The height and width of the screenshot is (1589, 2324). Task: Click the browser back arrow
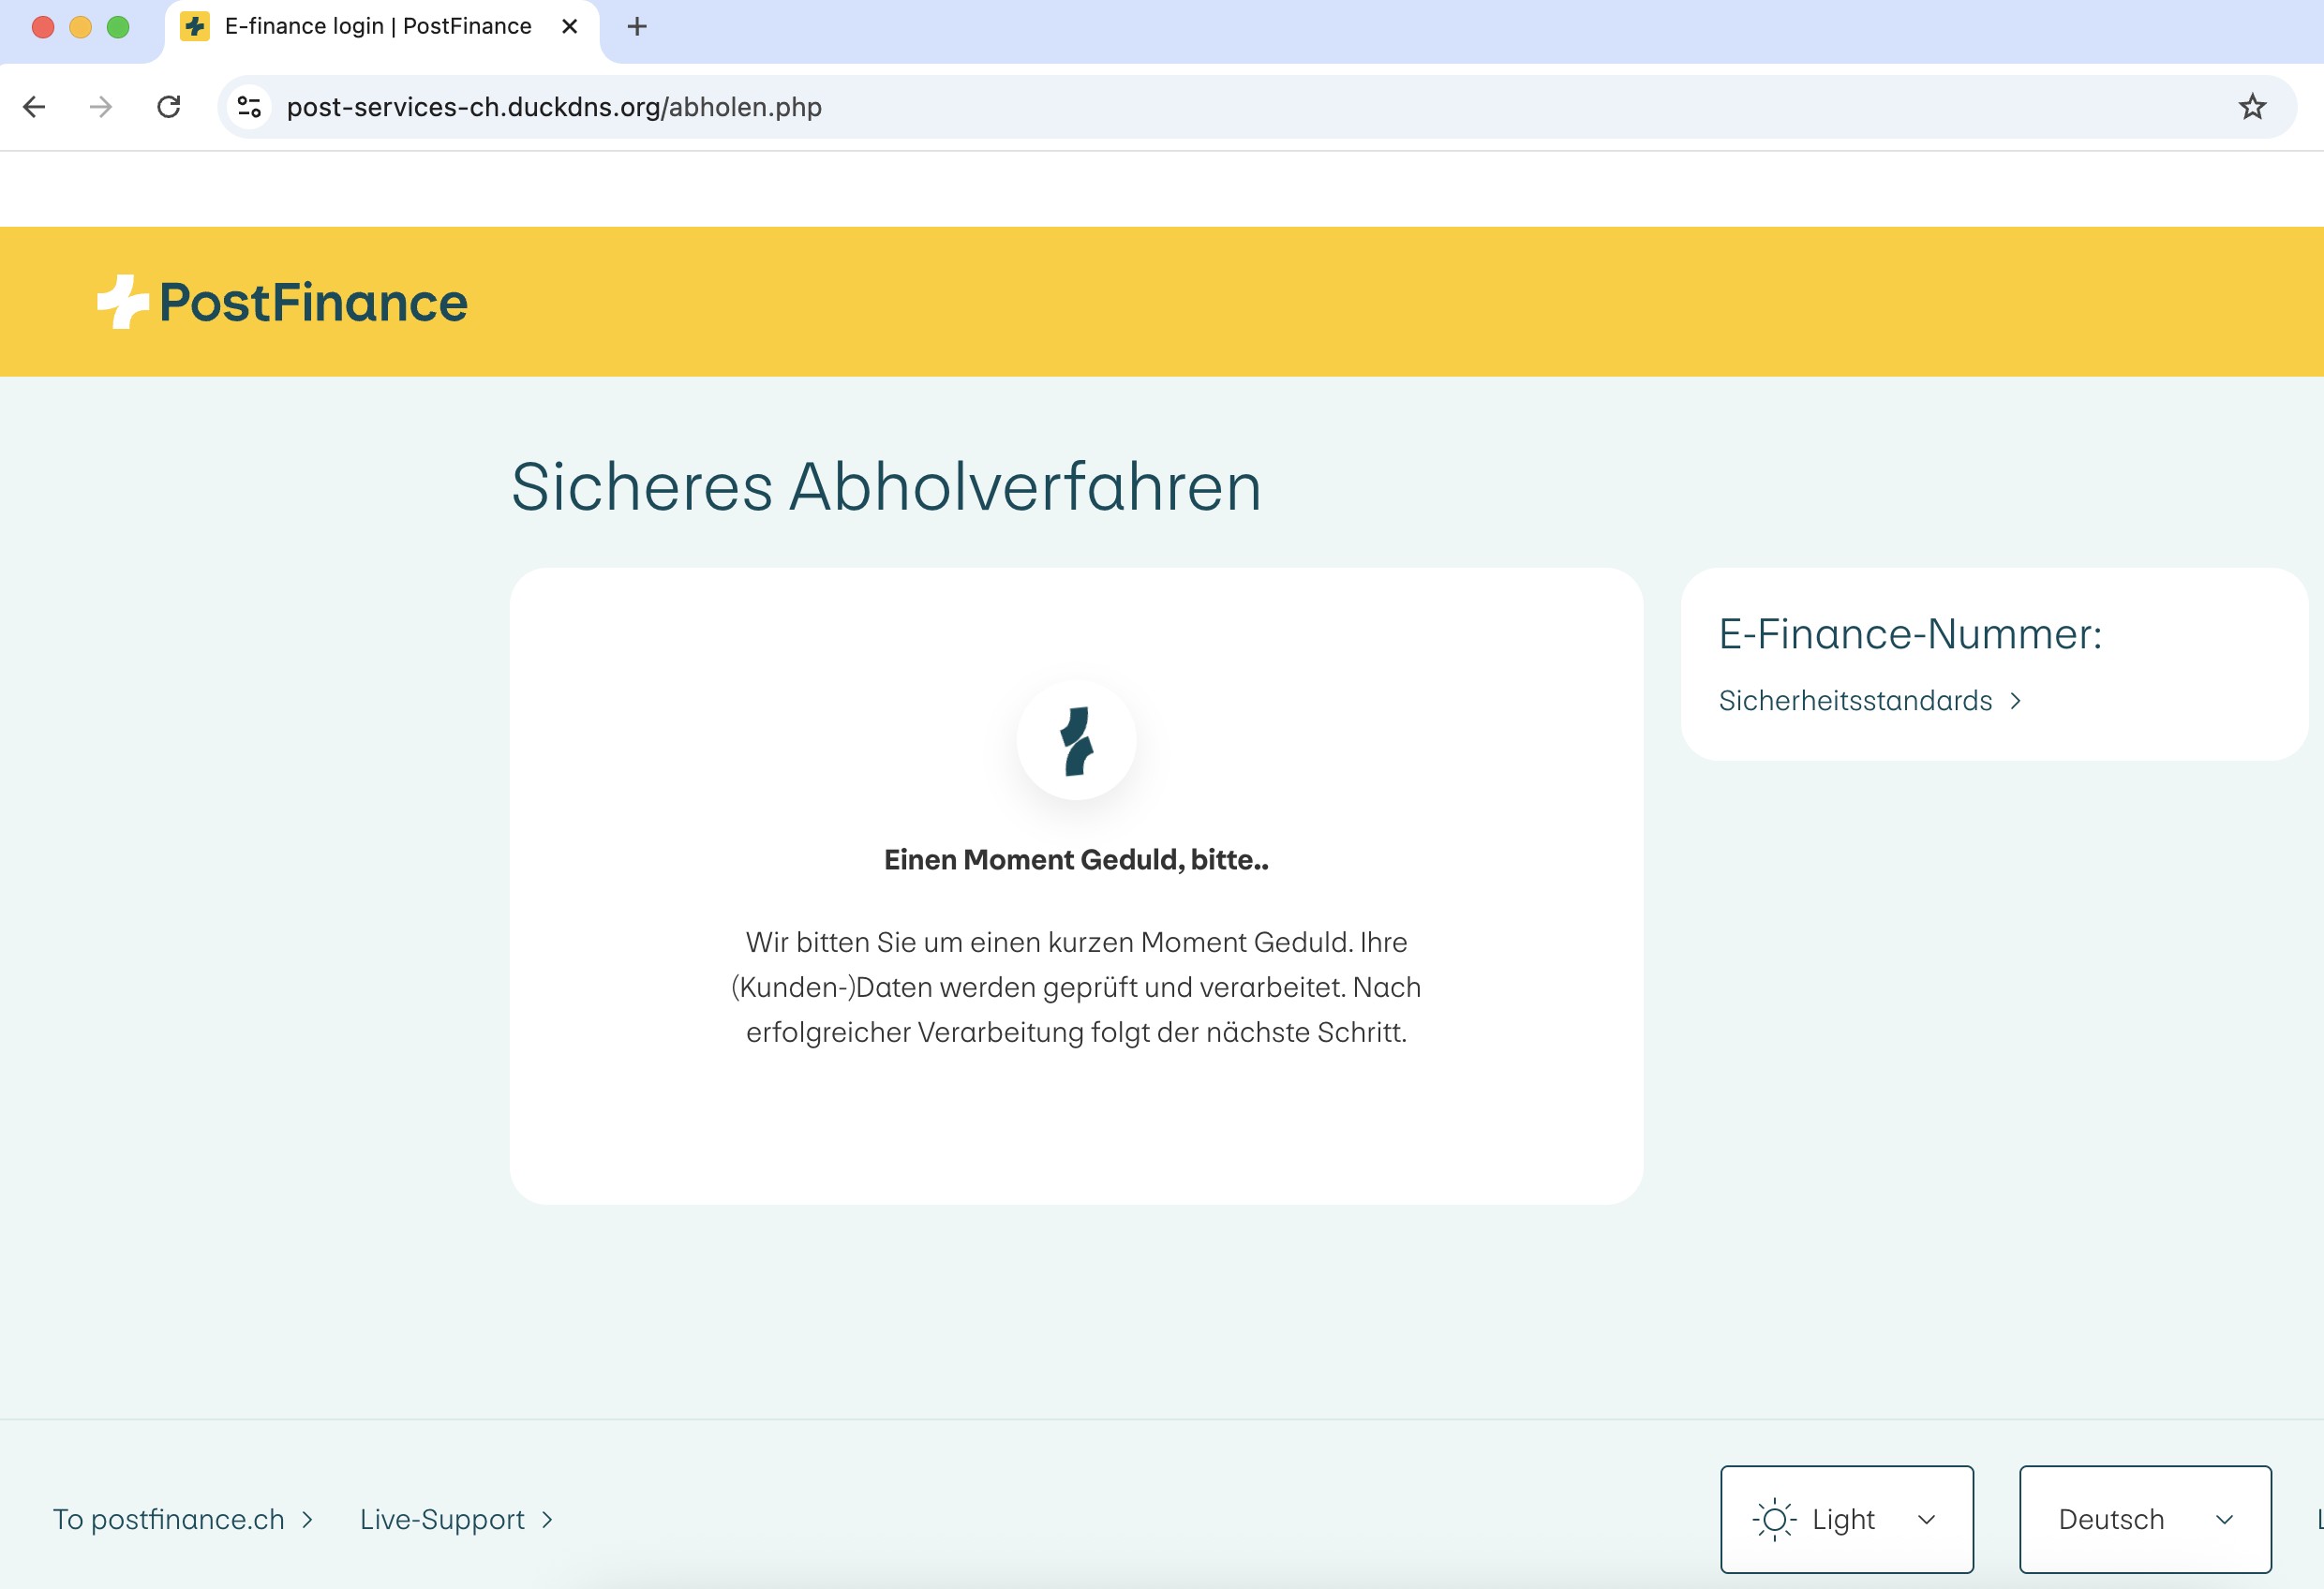[x=34, y=107]
